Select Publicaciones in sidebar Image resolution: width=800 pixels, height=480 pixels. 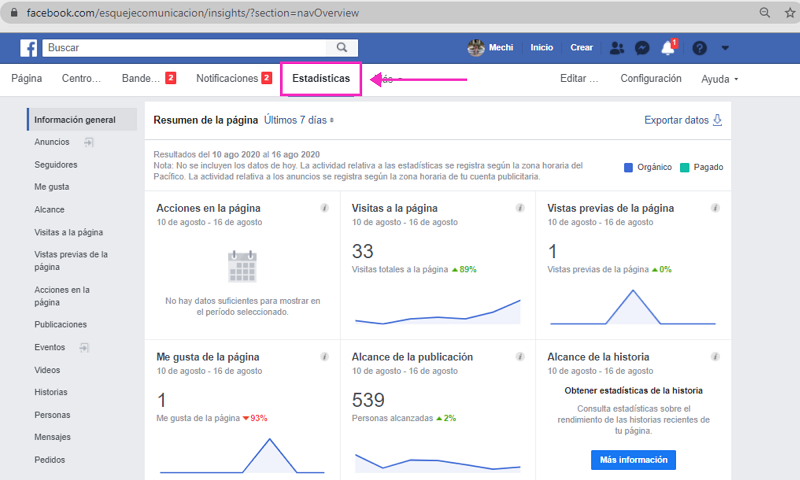click(60, 324)
